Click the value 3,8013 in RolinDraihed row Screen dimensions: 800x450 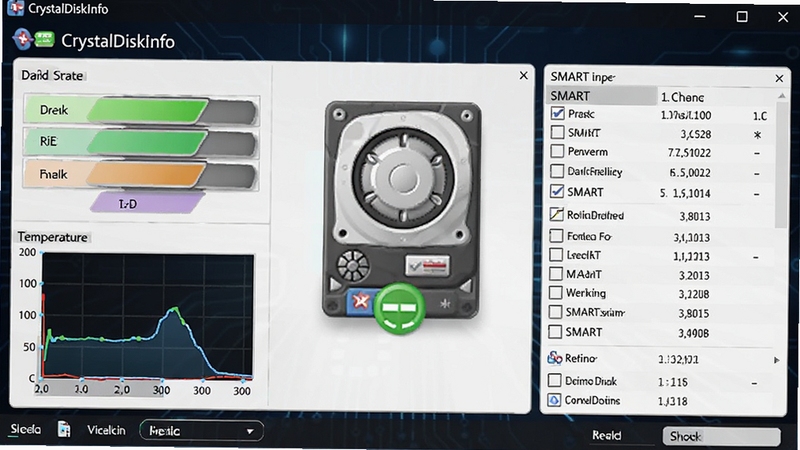tap(694, 216)
